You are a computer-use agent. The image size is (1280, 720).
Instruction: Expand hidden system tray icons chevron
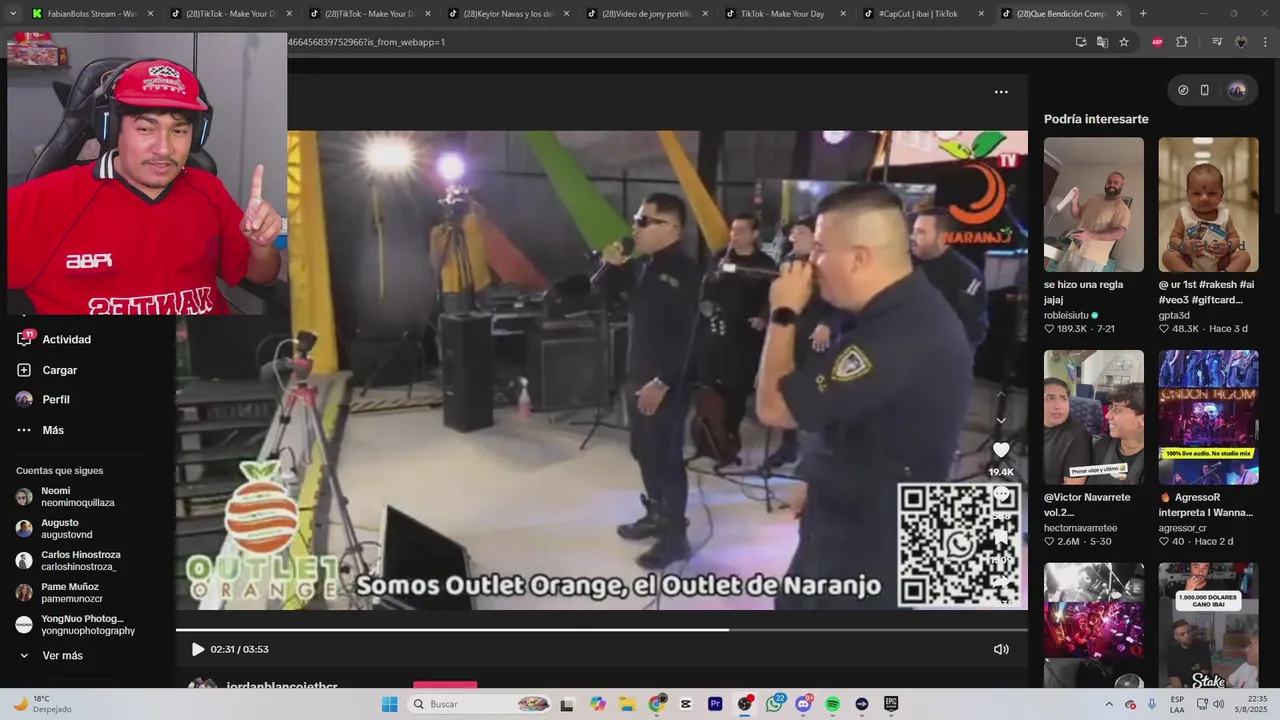(1109, 704)
